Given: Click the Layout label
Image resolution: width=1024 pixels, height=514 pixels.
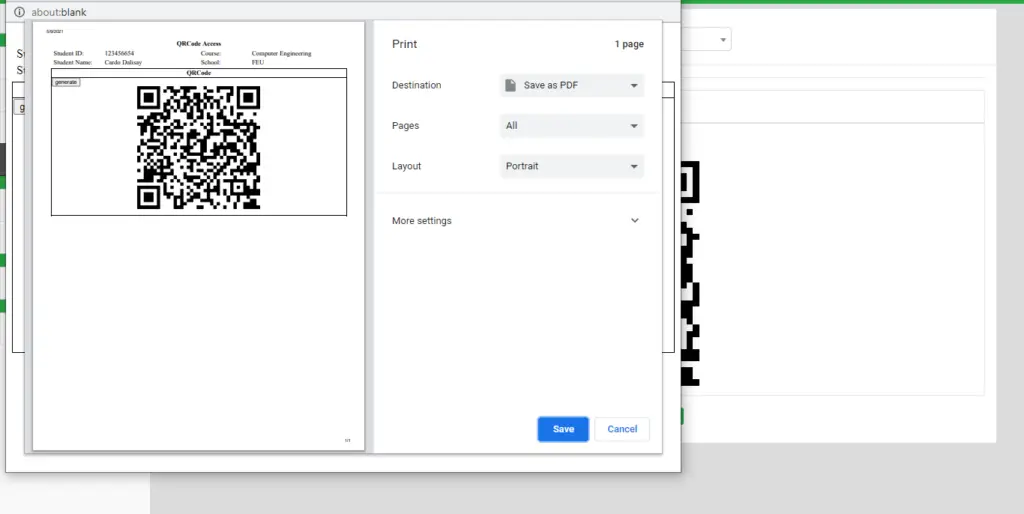Looking at the screenshot, I should pos(407,166).
